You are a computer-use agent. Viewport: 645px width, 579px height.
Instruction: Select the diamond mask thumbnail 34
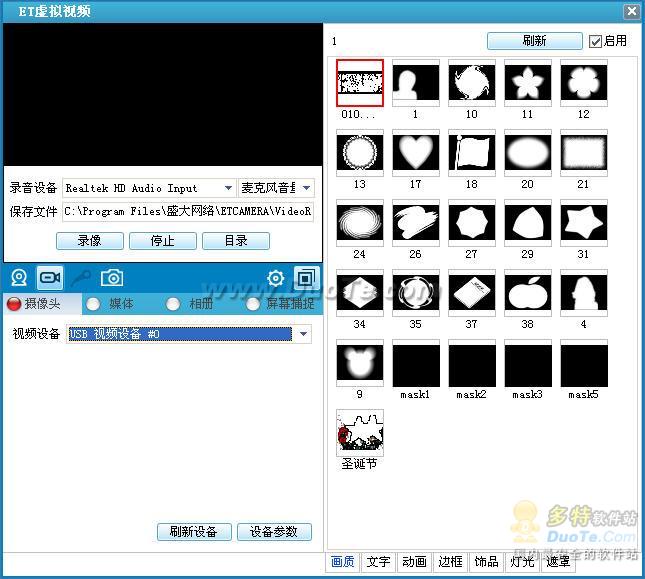(360, 292)
